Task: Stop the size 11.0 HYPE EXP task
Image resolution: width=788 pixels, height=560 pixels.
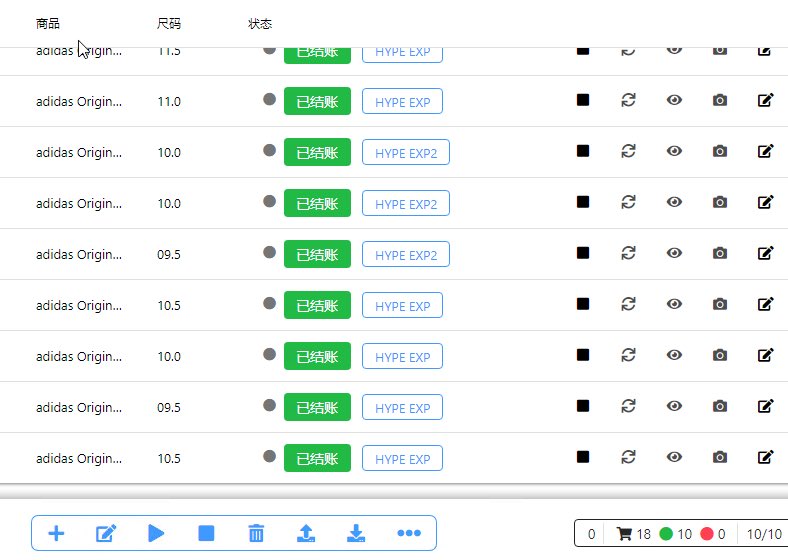Action: pos(583,101)
